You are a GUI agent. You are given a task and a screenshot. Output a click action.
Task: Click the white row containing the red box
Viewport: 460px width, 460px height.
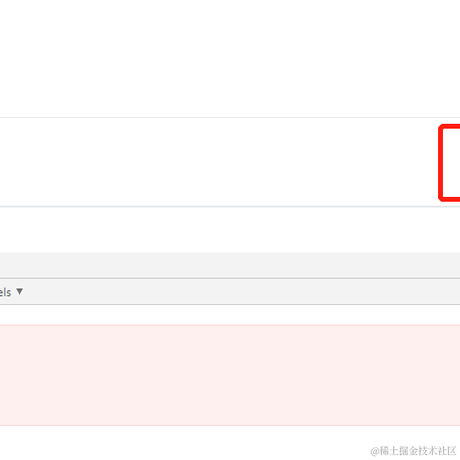tap(230, 162)
